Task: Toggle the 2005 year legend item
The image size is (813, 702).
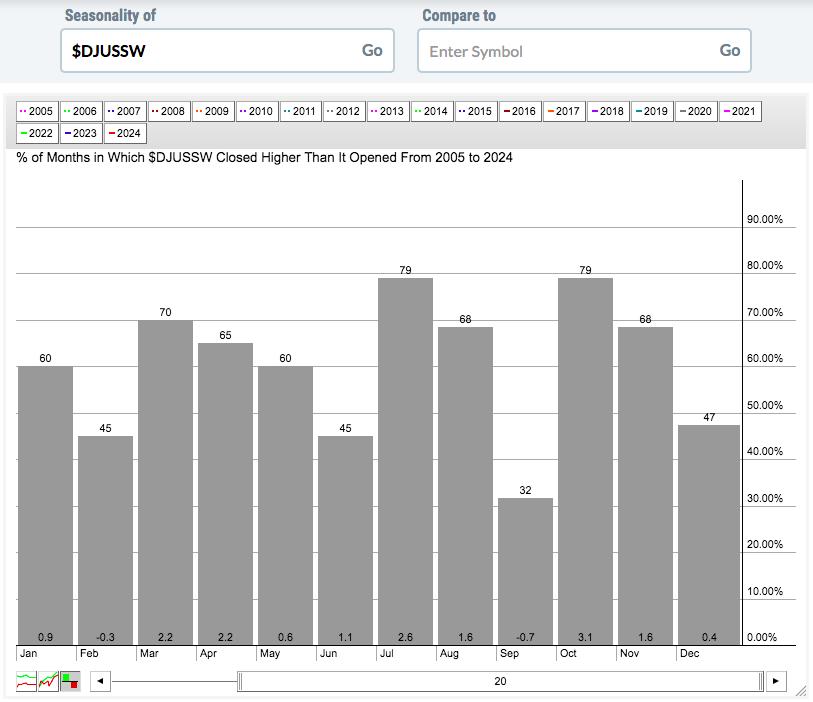Action: point(37,111)
